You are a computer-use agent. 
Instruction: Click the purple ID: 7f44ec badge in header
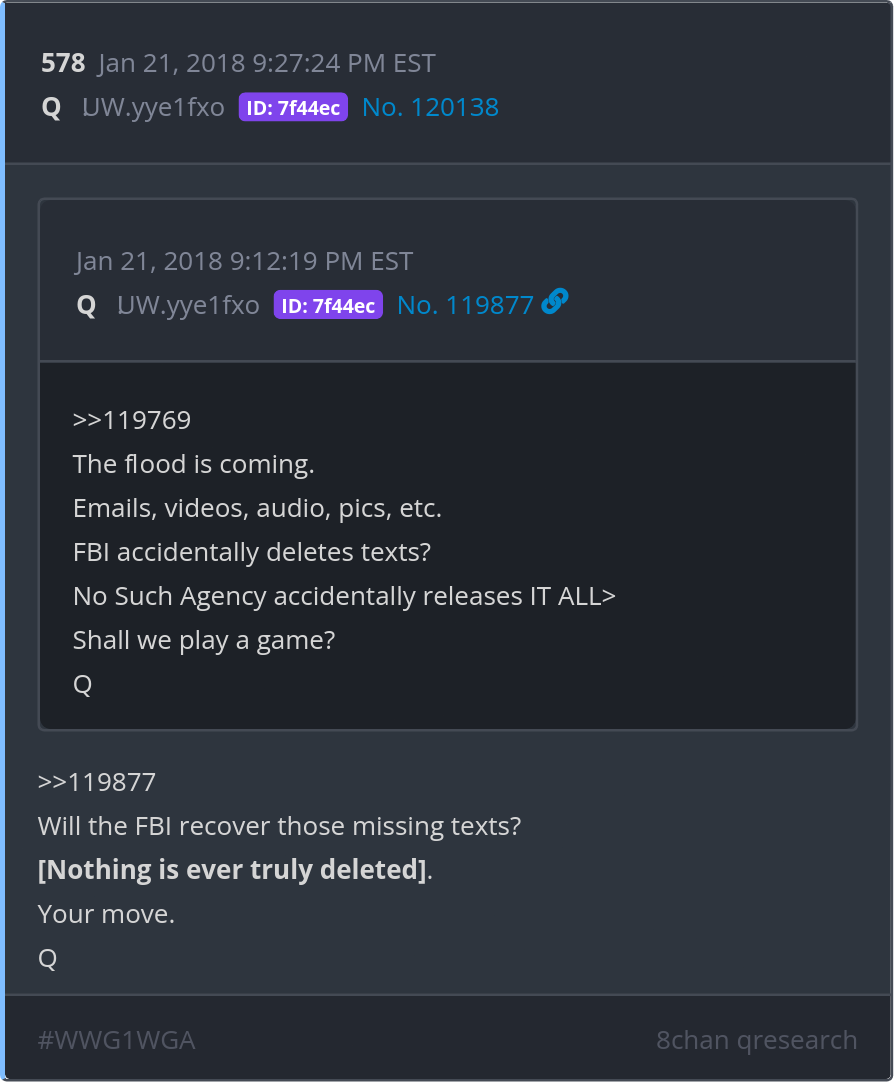coord(293,108)
